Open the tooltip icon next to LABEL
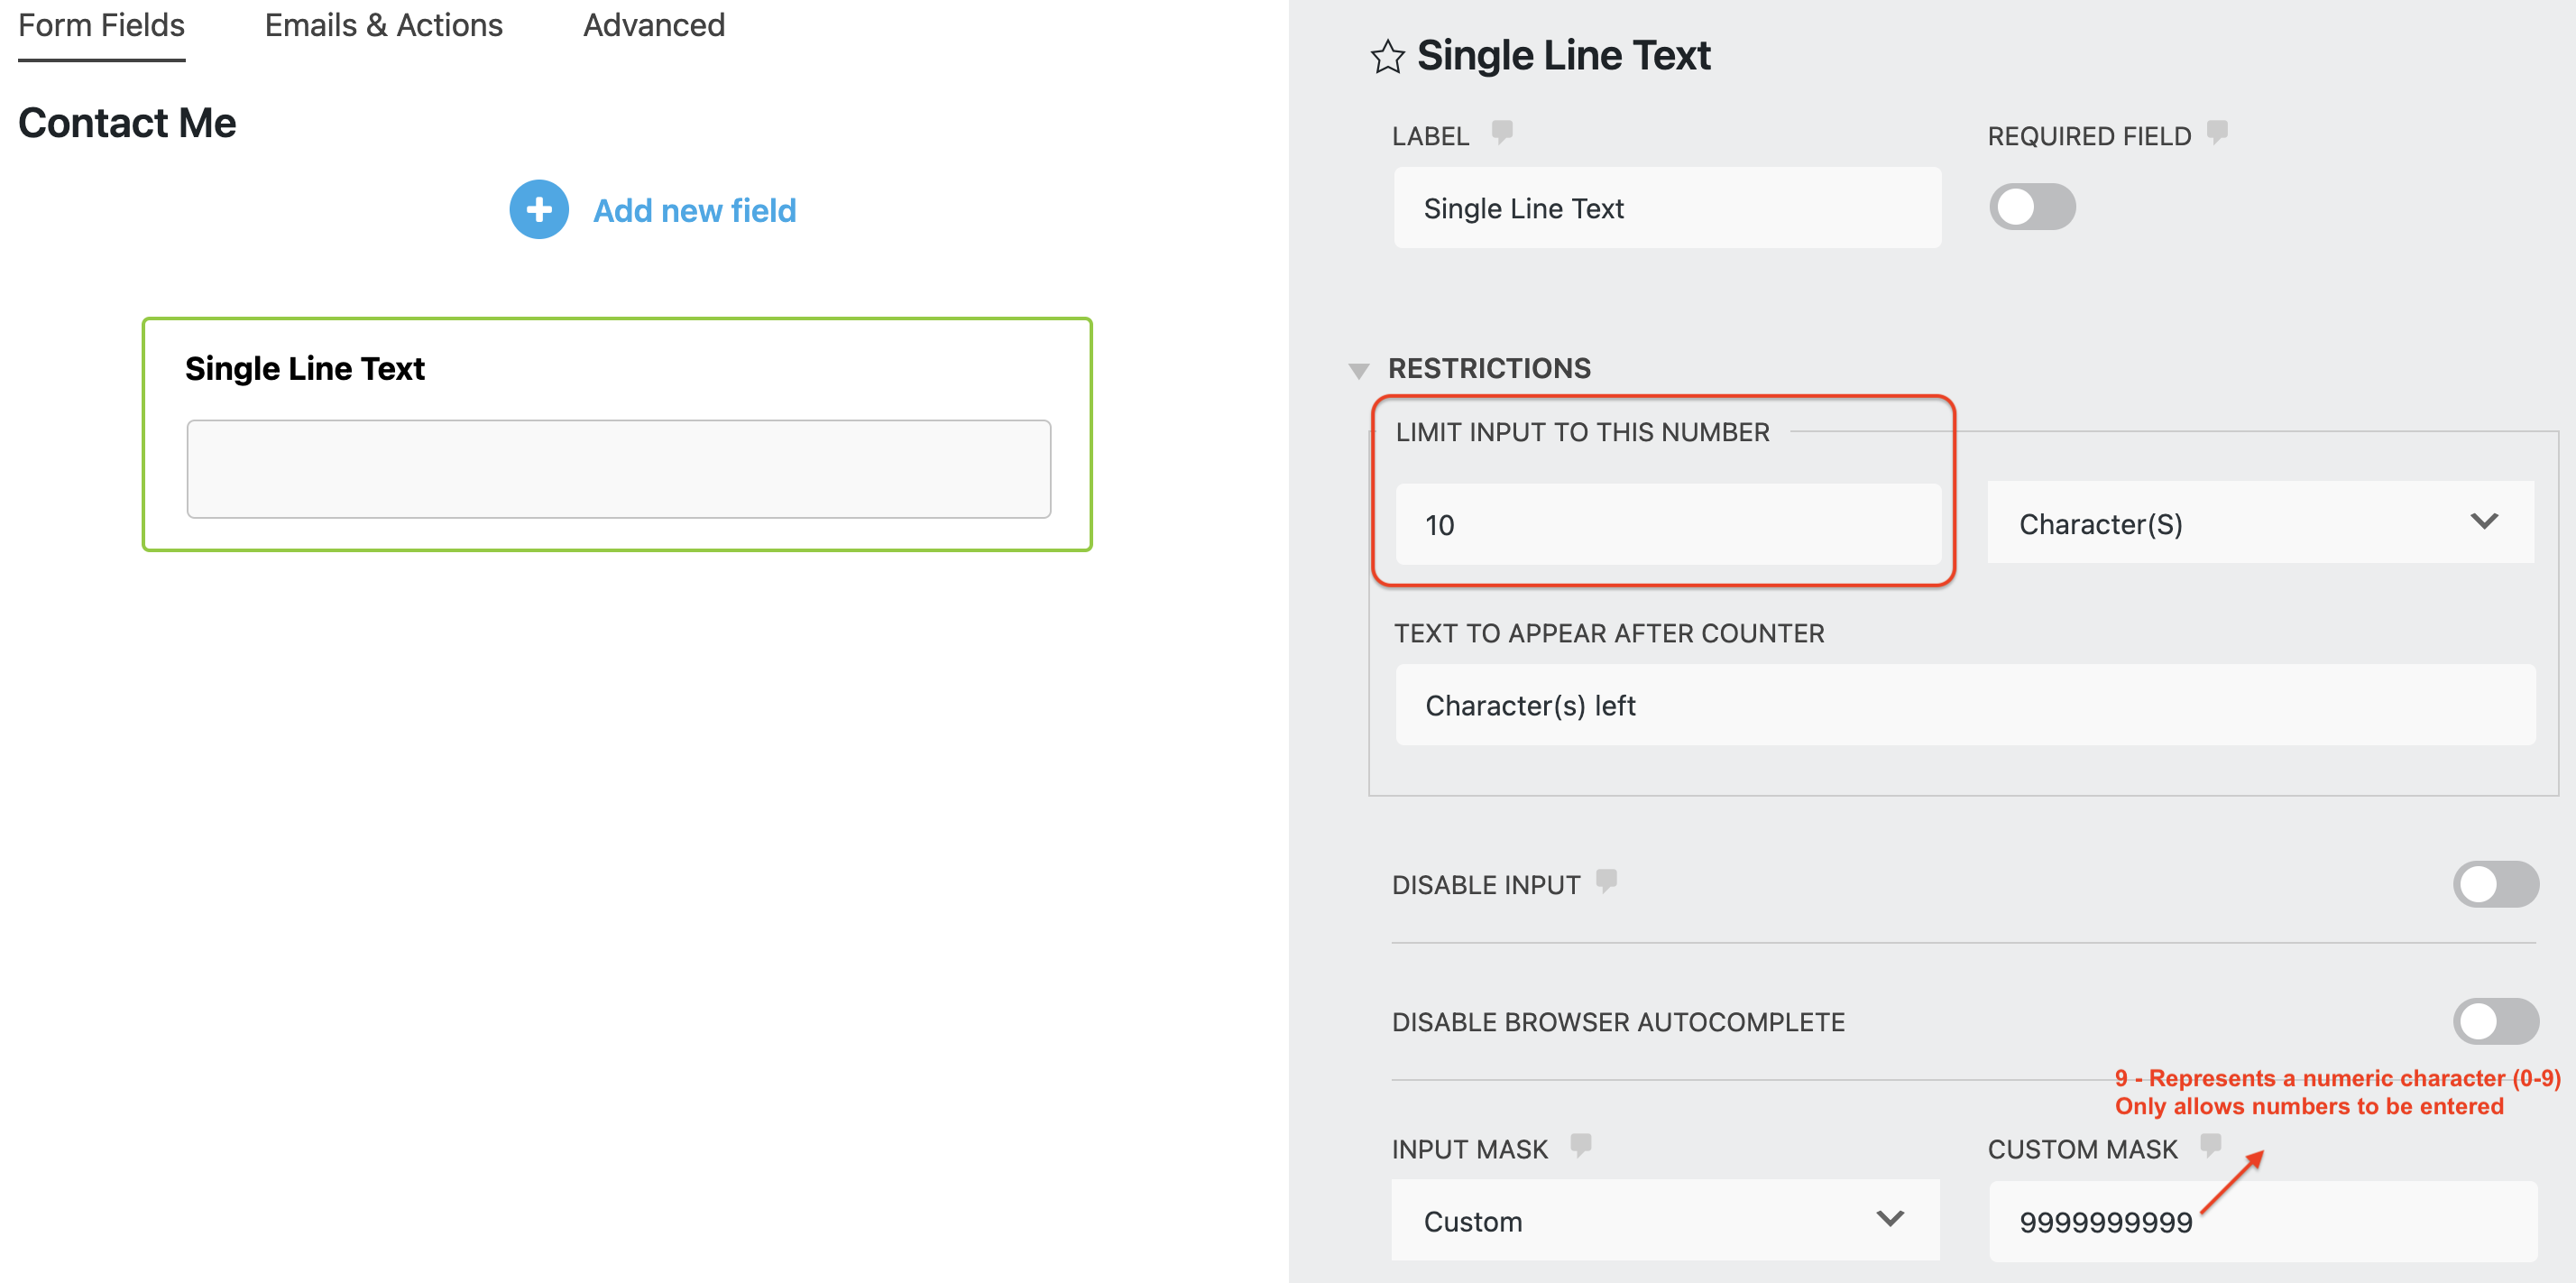Viewport: 2576px width, 1283px height. (x=1503, y=132)
